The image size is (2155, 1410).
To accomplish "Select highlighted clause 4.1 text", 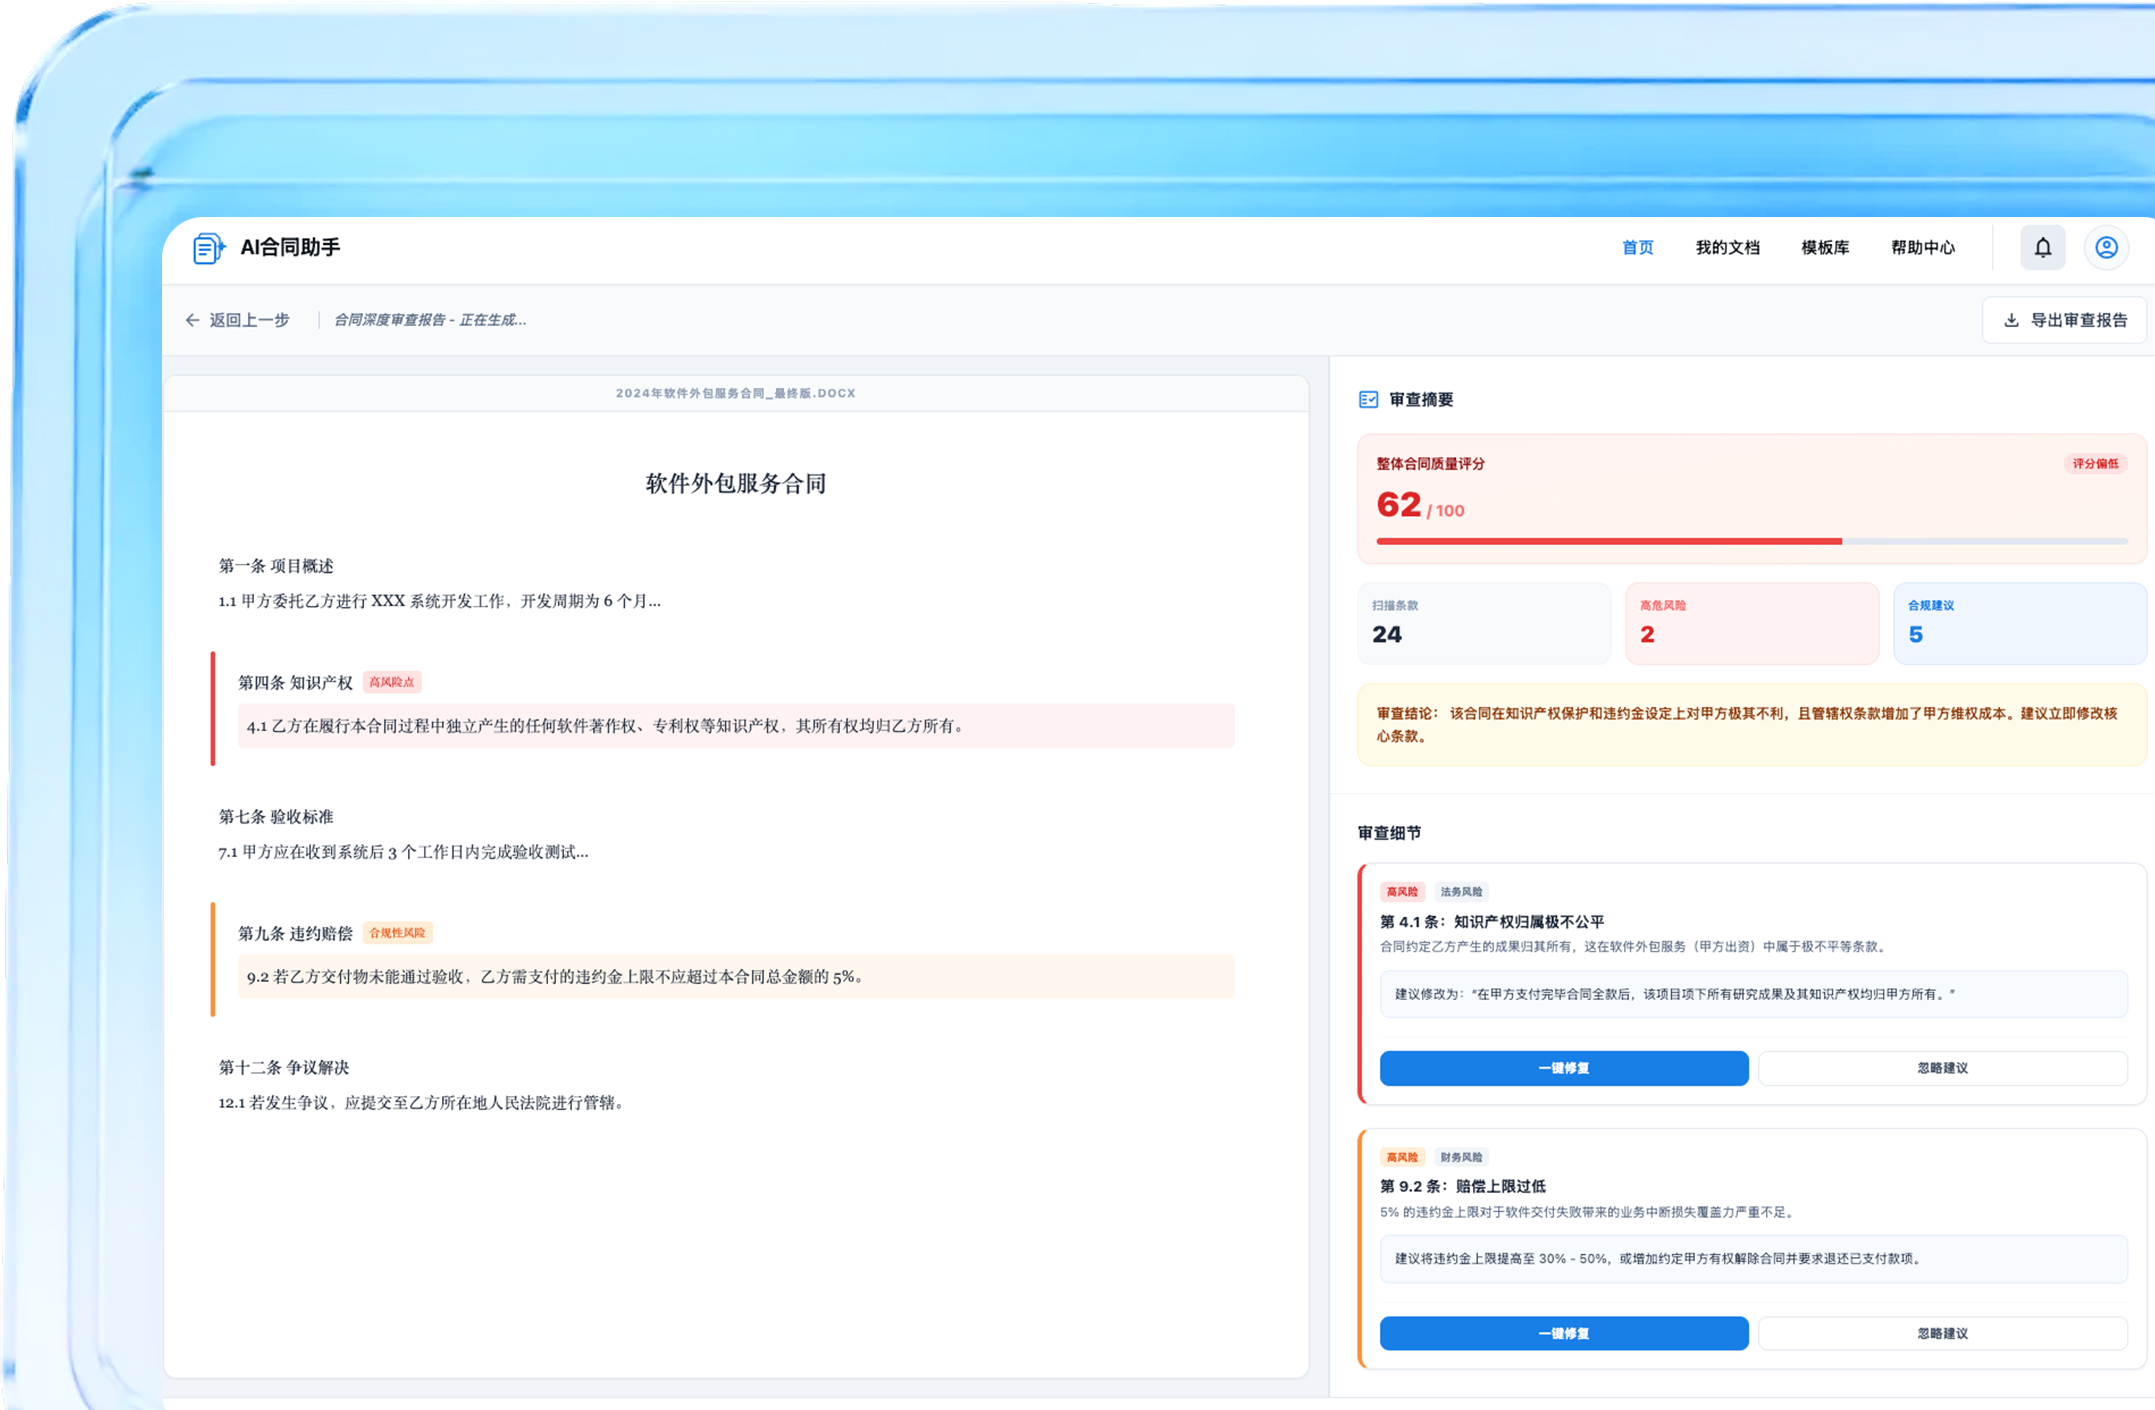I will pyautogui.click(x=736, y=726).
